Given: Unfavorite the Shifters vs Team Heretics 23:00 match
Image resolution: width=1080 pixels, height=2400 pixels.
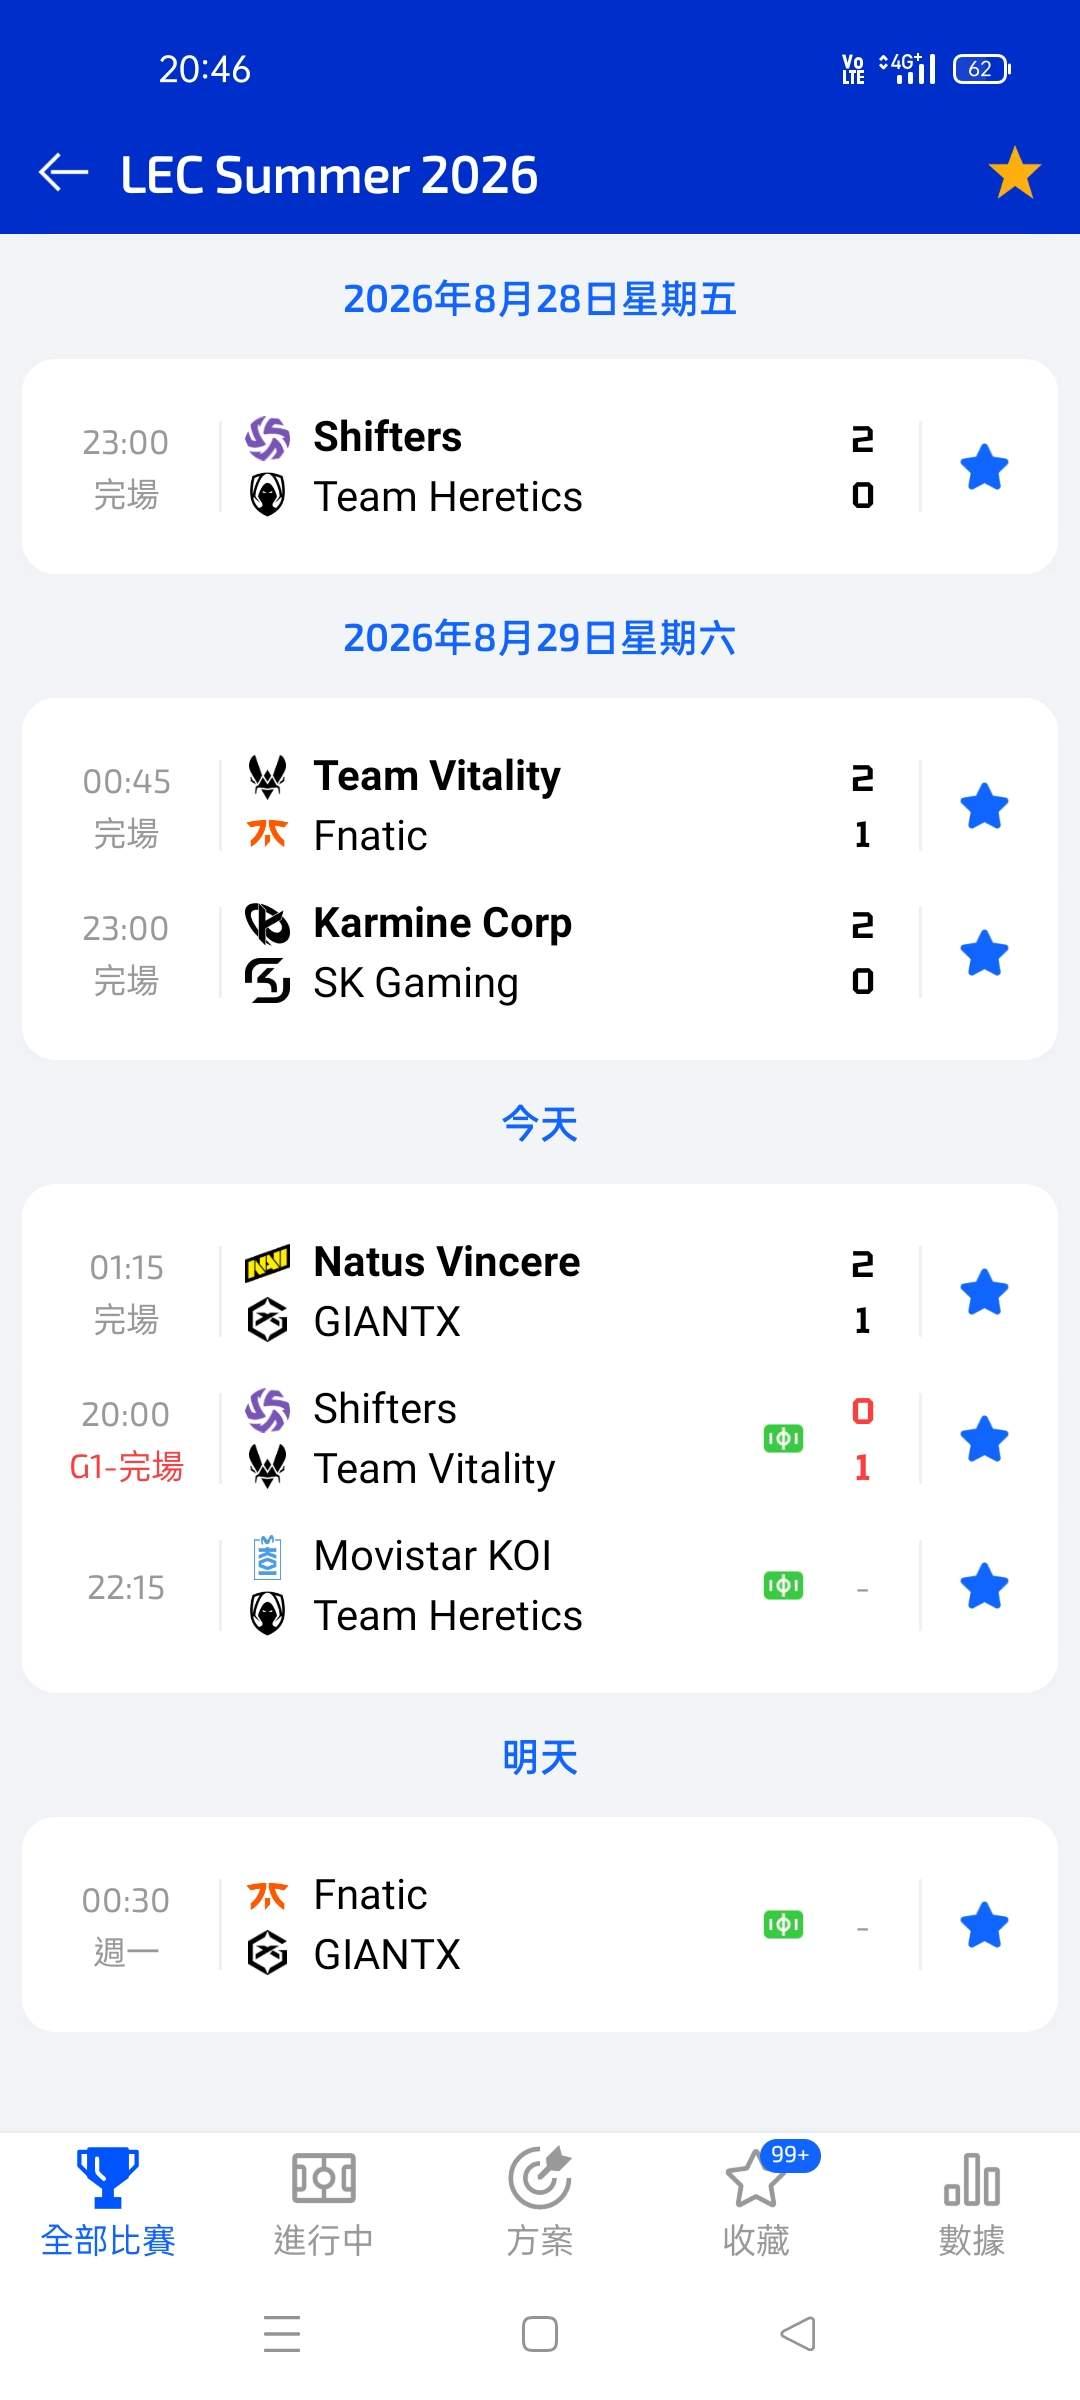Looking at the screenshot, I should (984, 467).
